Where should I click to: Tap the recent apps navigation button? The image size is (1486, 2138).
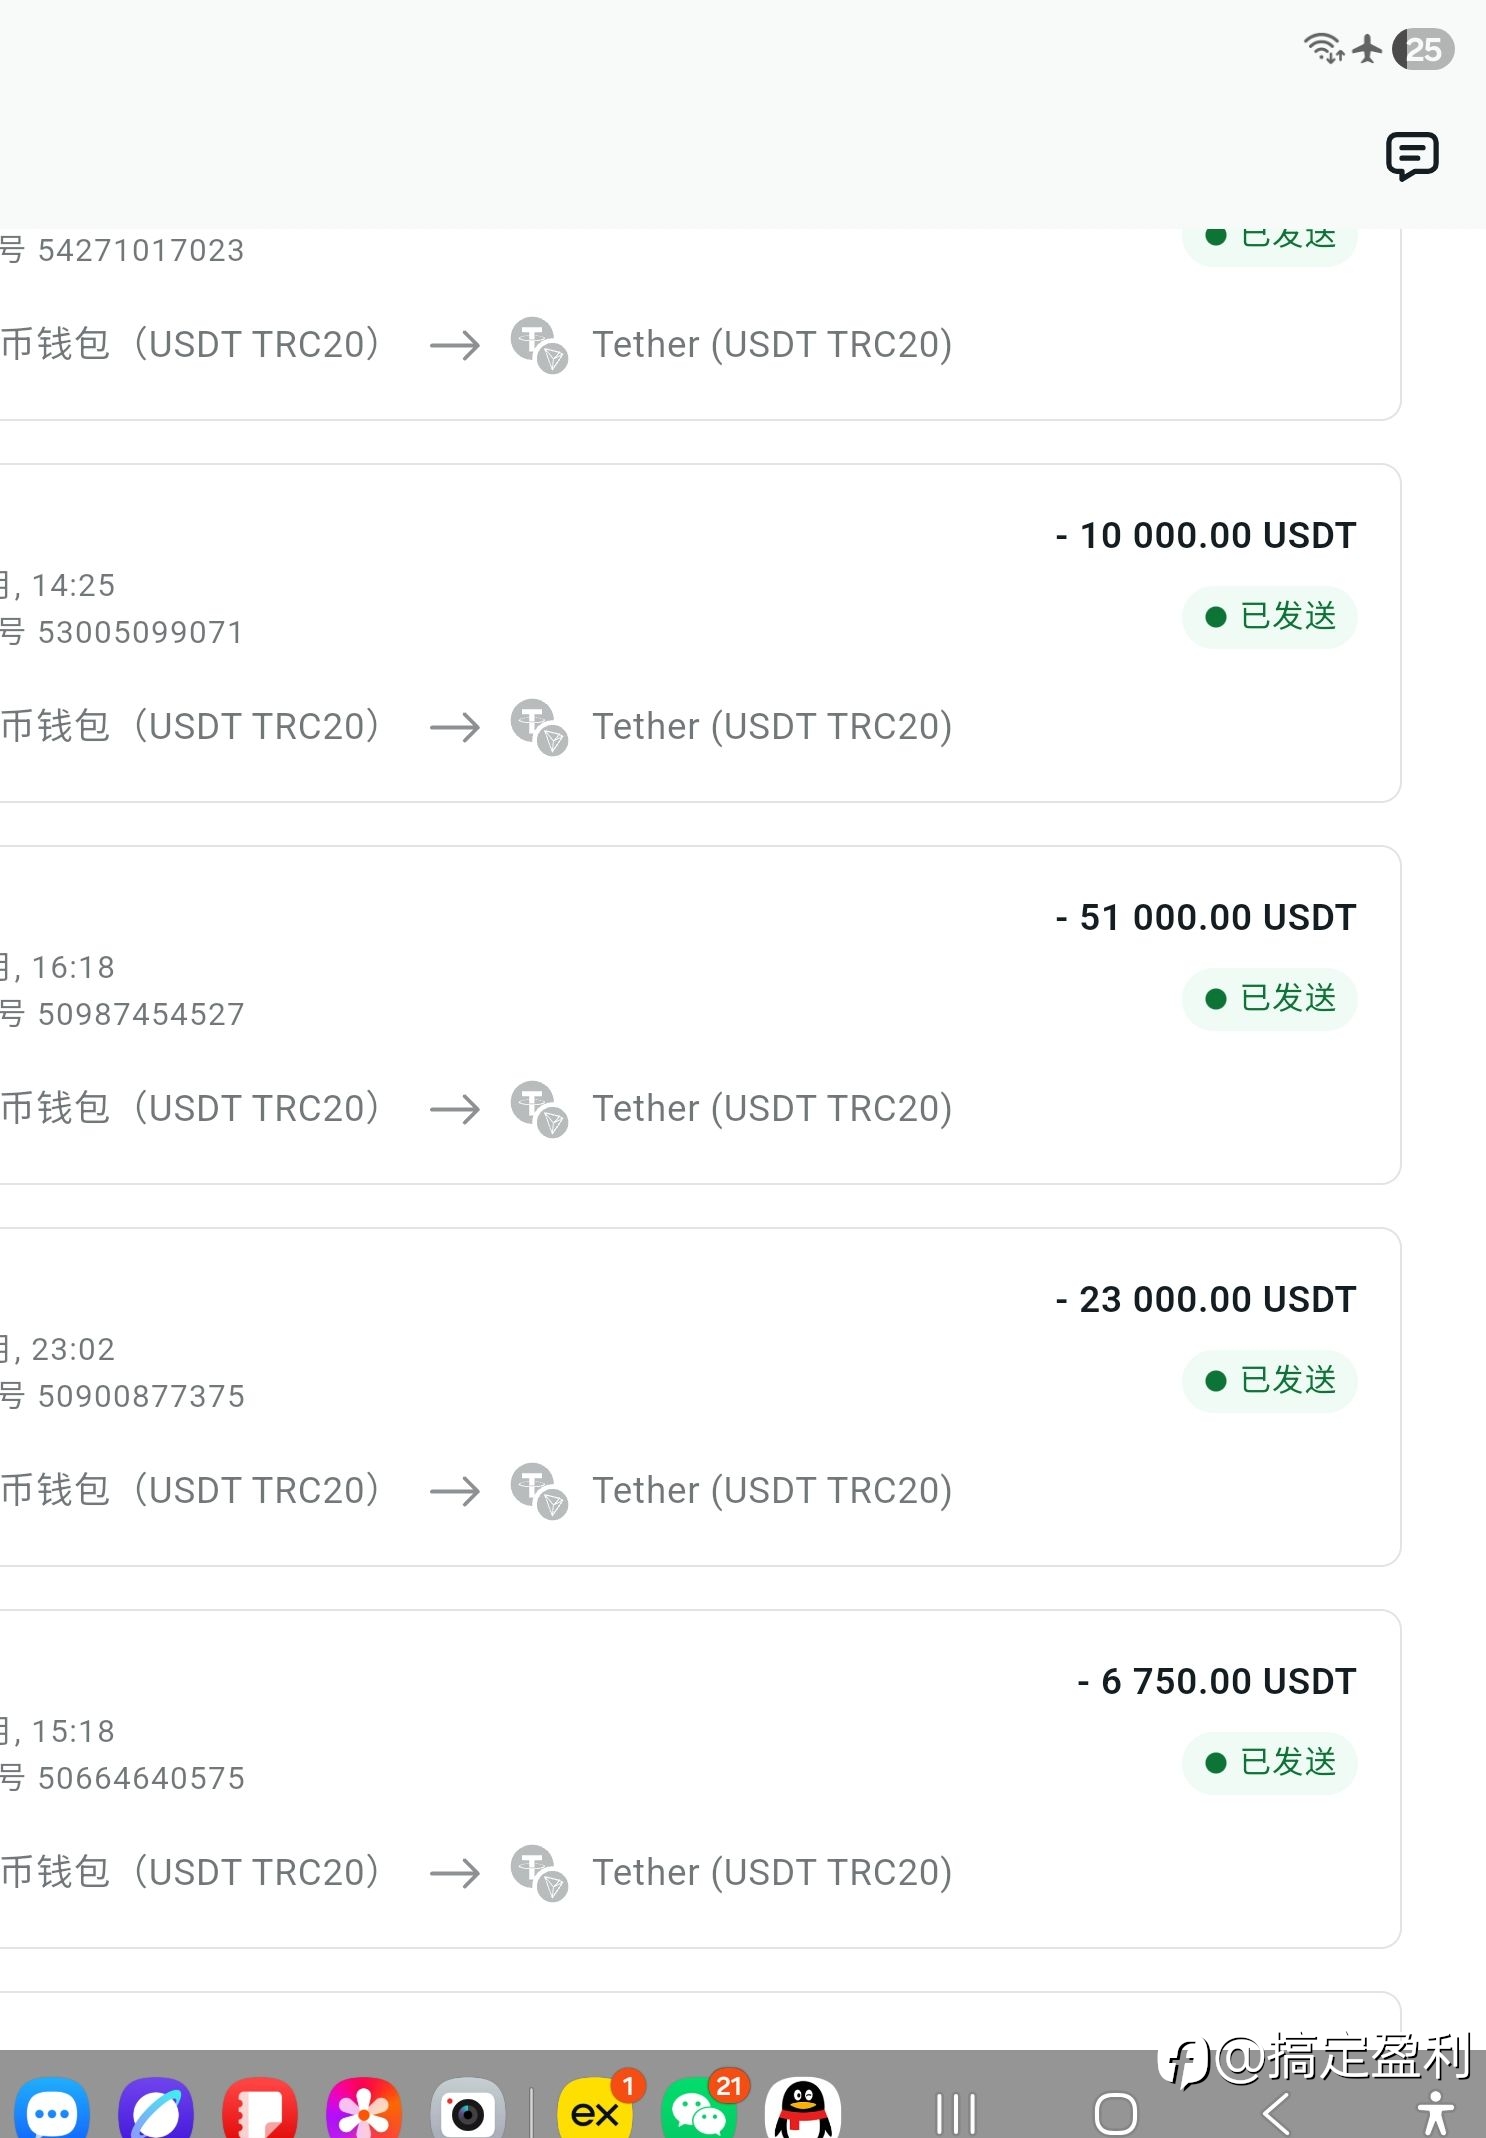(x=955, y=2114)
